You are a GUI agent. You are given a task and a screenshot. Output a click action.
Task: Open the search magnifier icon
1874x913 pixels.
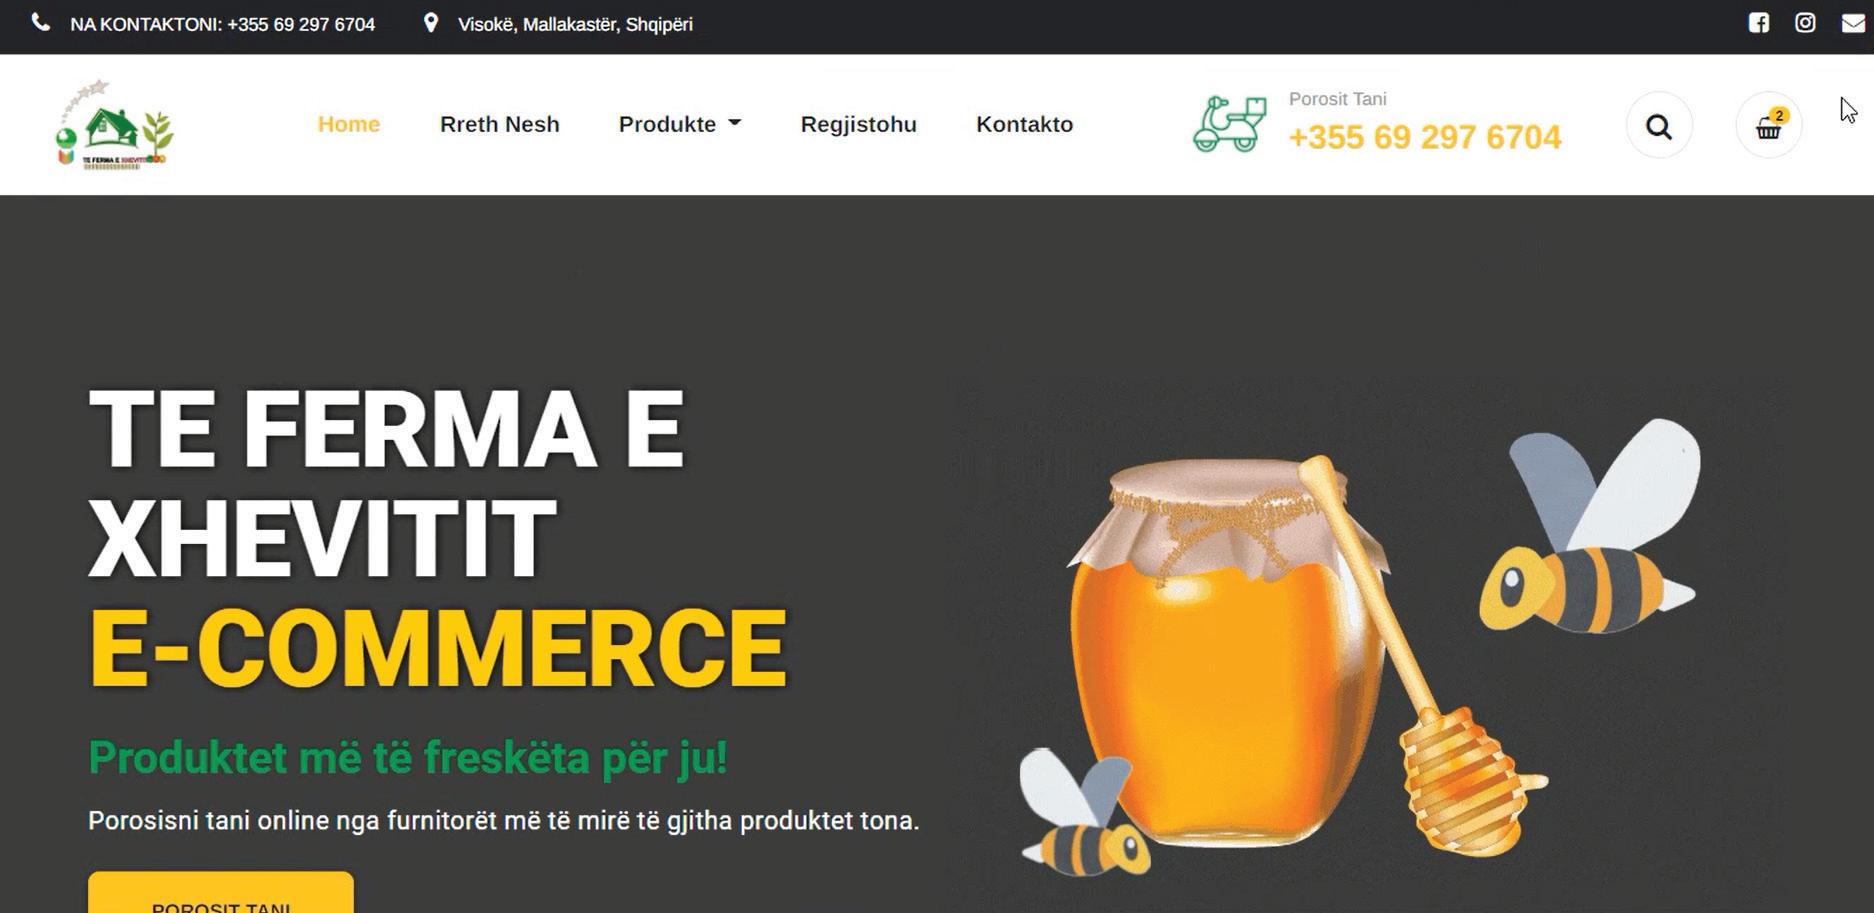click(x=1659, y=126)
